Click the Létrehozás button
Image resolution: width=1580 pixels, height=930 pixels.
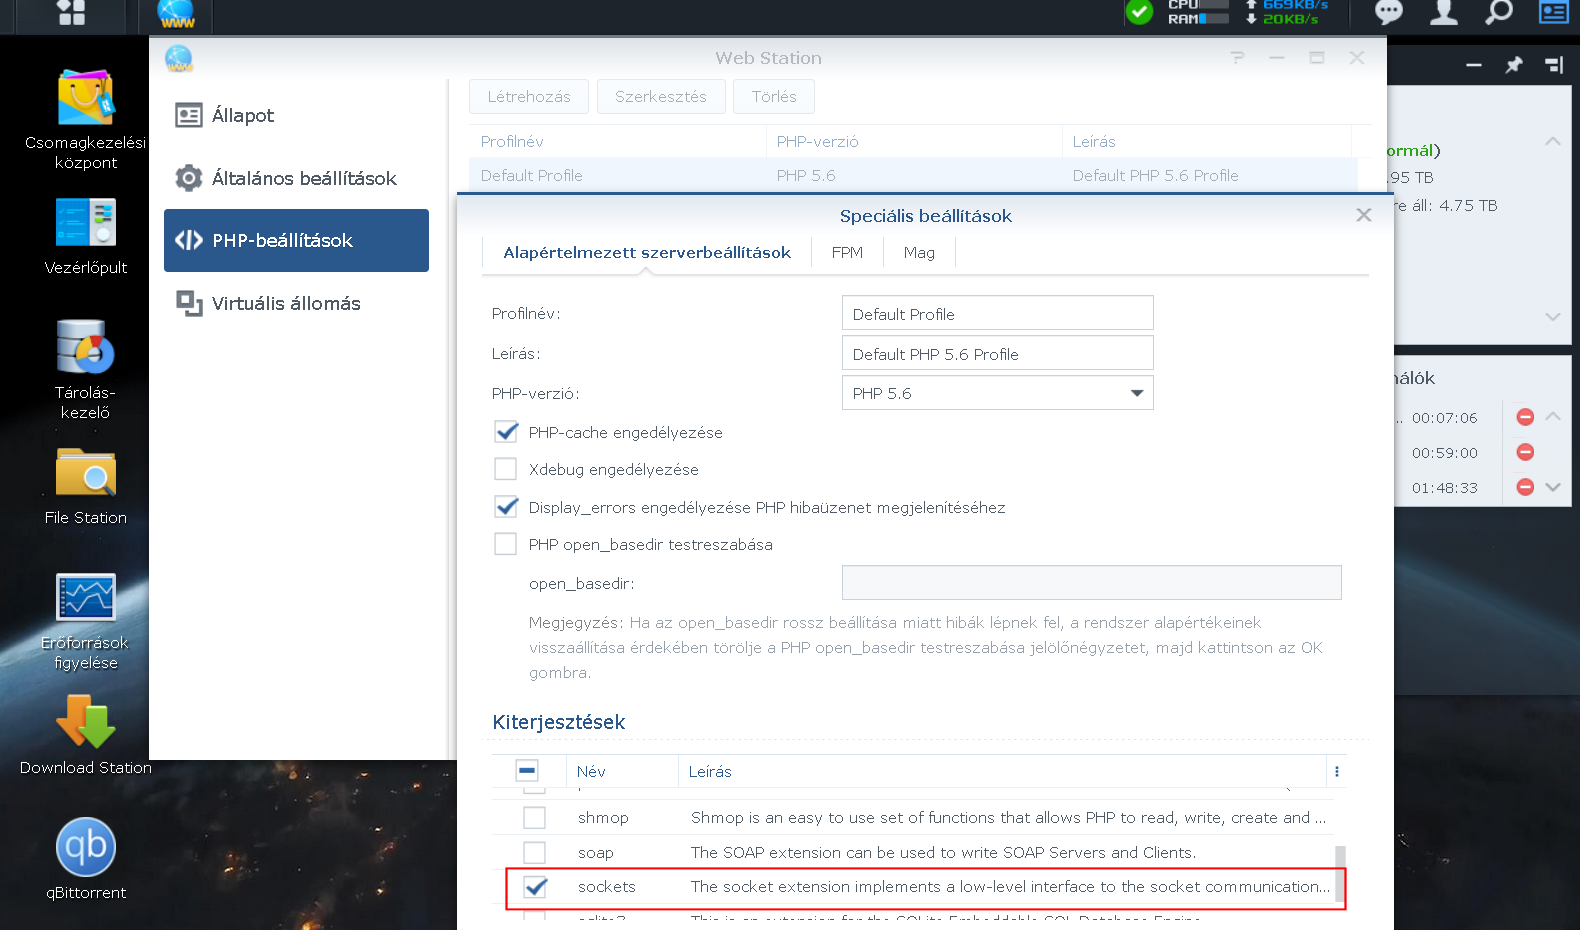529,97
